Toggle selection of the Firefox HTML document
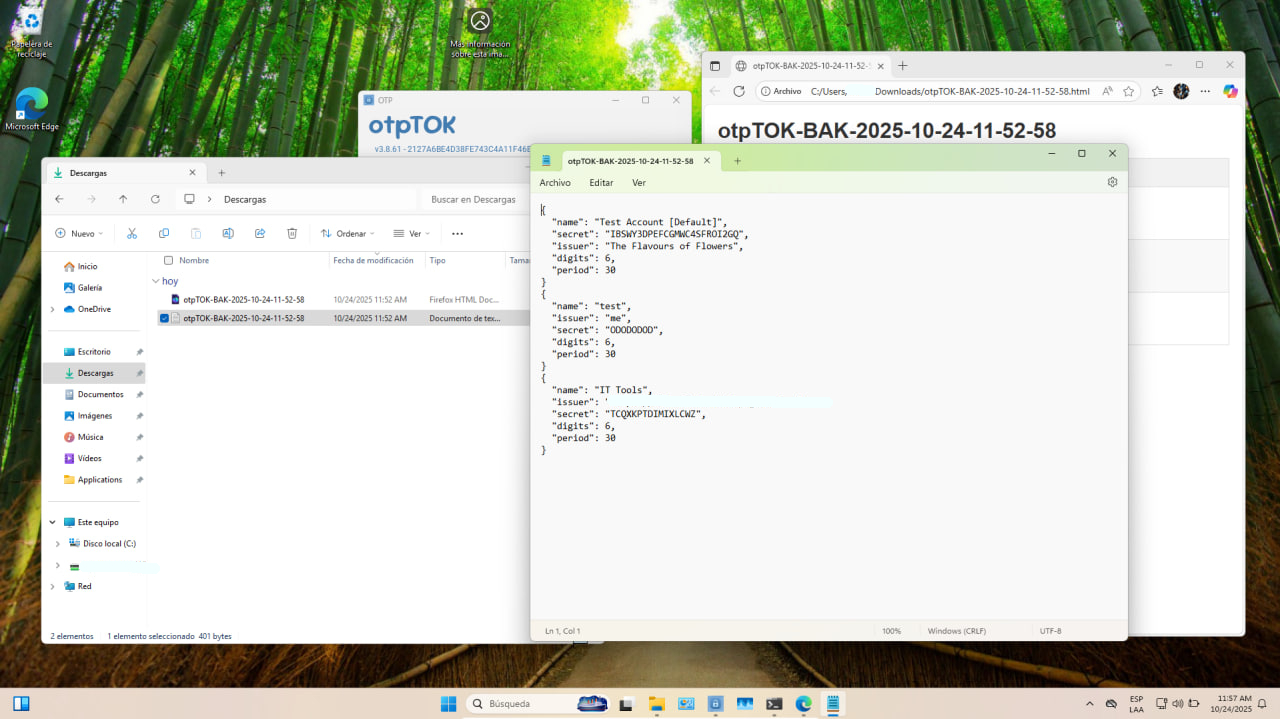Screen dimensions: 1280x719 [x=163, y=299]
